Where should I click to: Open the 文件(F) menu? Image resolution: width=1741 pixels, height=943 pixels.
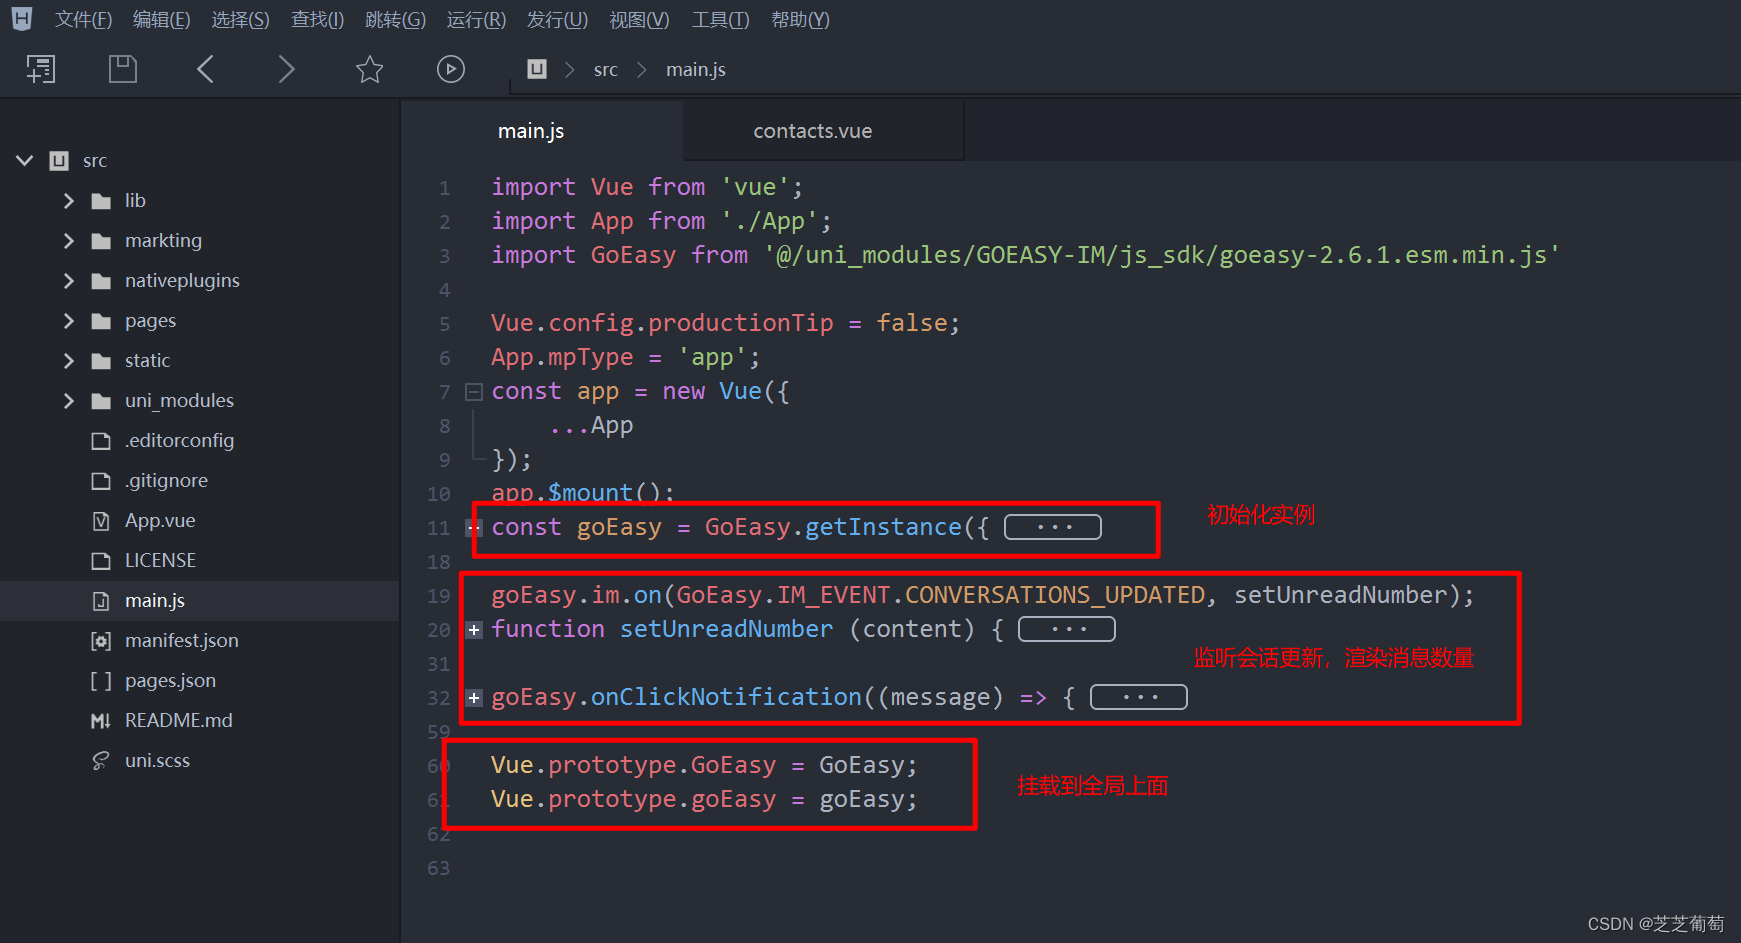pyautogui.click(x=83, y=20)
